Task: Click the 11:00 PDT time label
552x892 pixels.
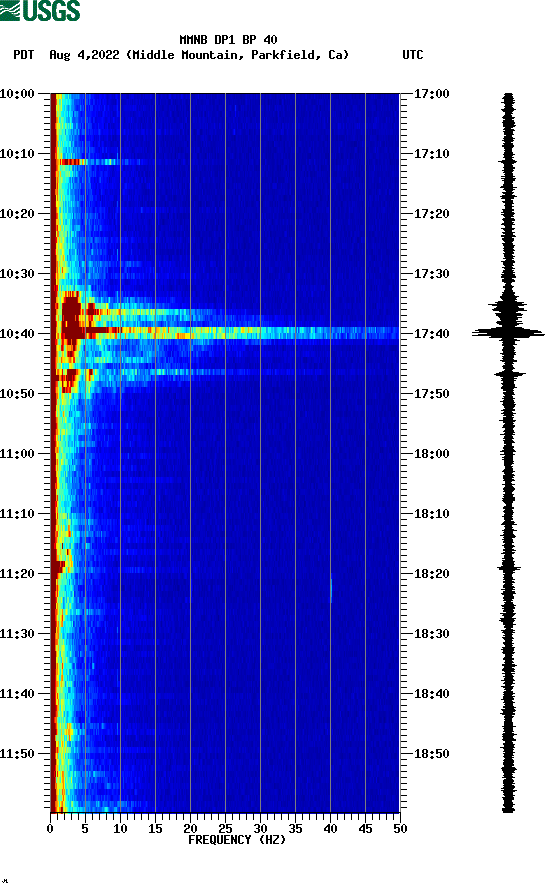Action: [x=17, y=454]
